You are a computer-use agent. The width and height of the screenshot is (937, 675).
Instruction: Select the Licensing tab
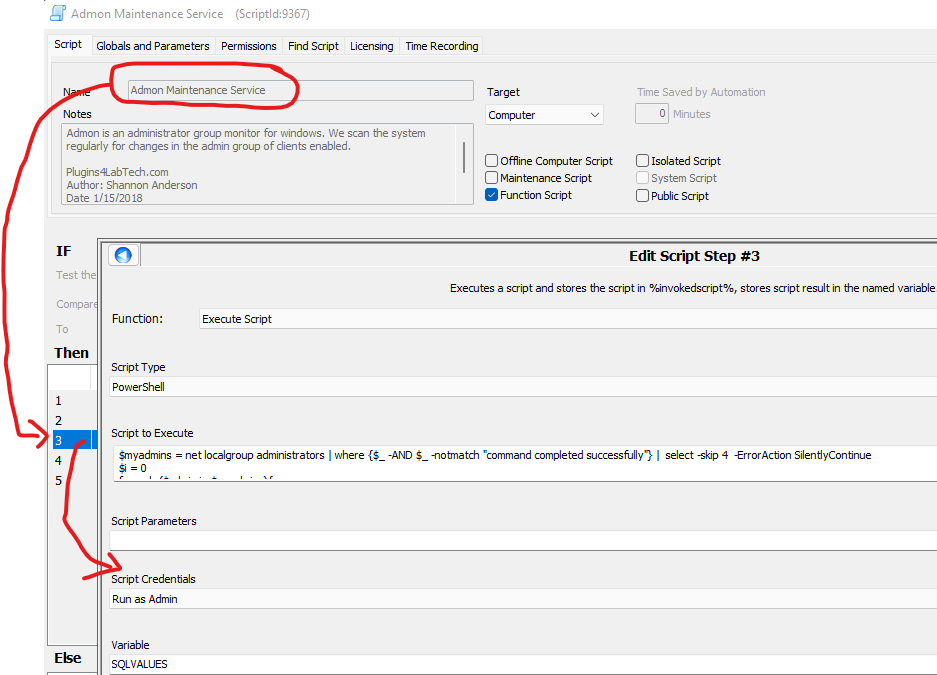(371, 46)
